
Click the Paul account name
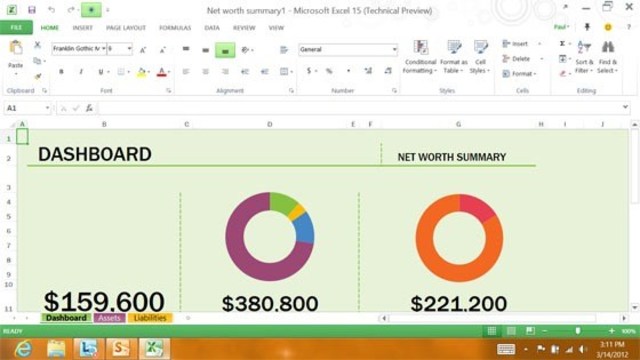coord(561,27)
